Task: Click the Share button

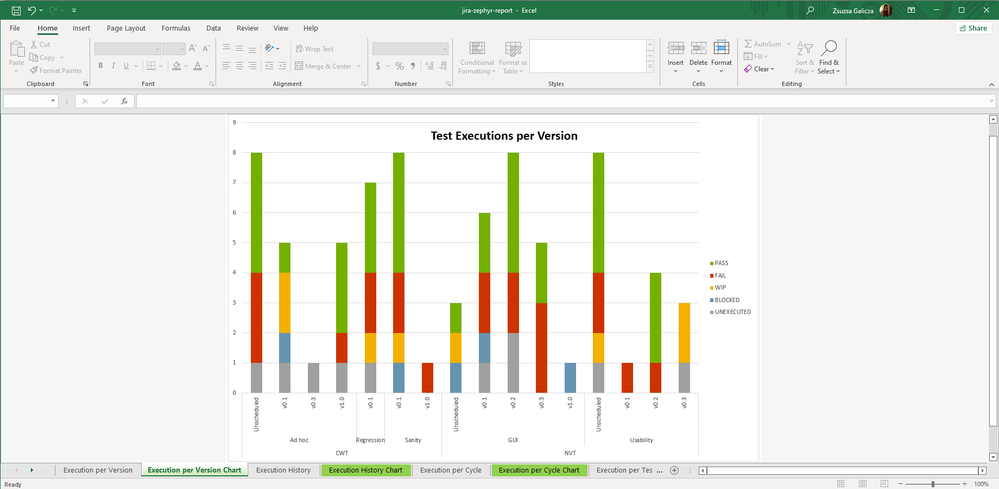Action: tap(972, 28)
